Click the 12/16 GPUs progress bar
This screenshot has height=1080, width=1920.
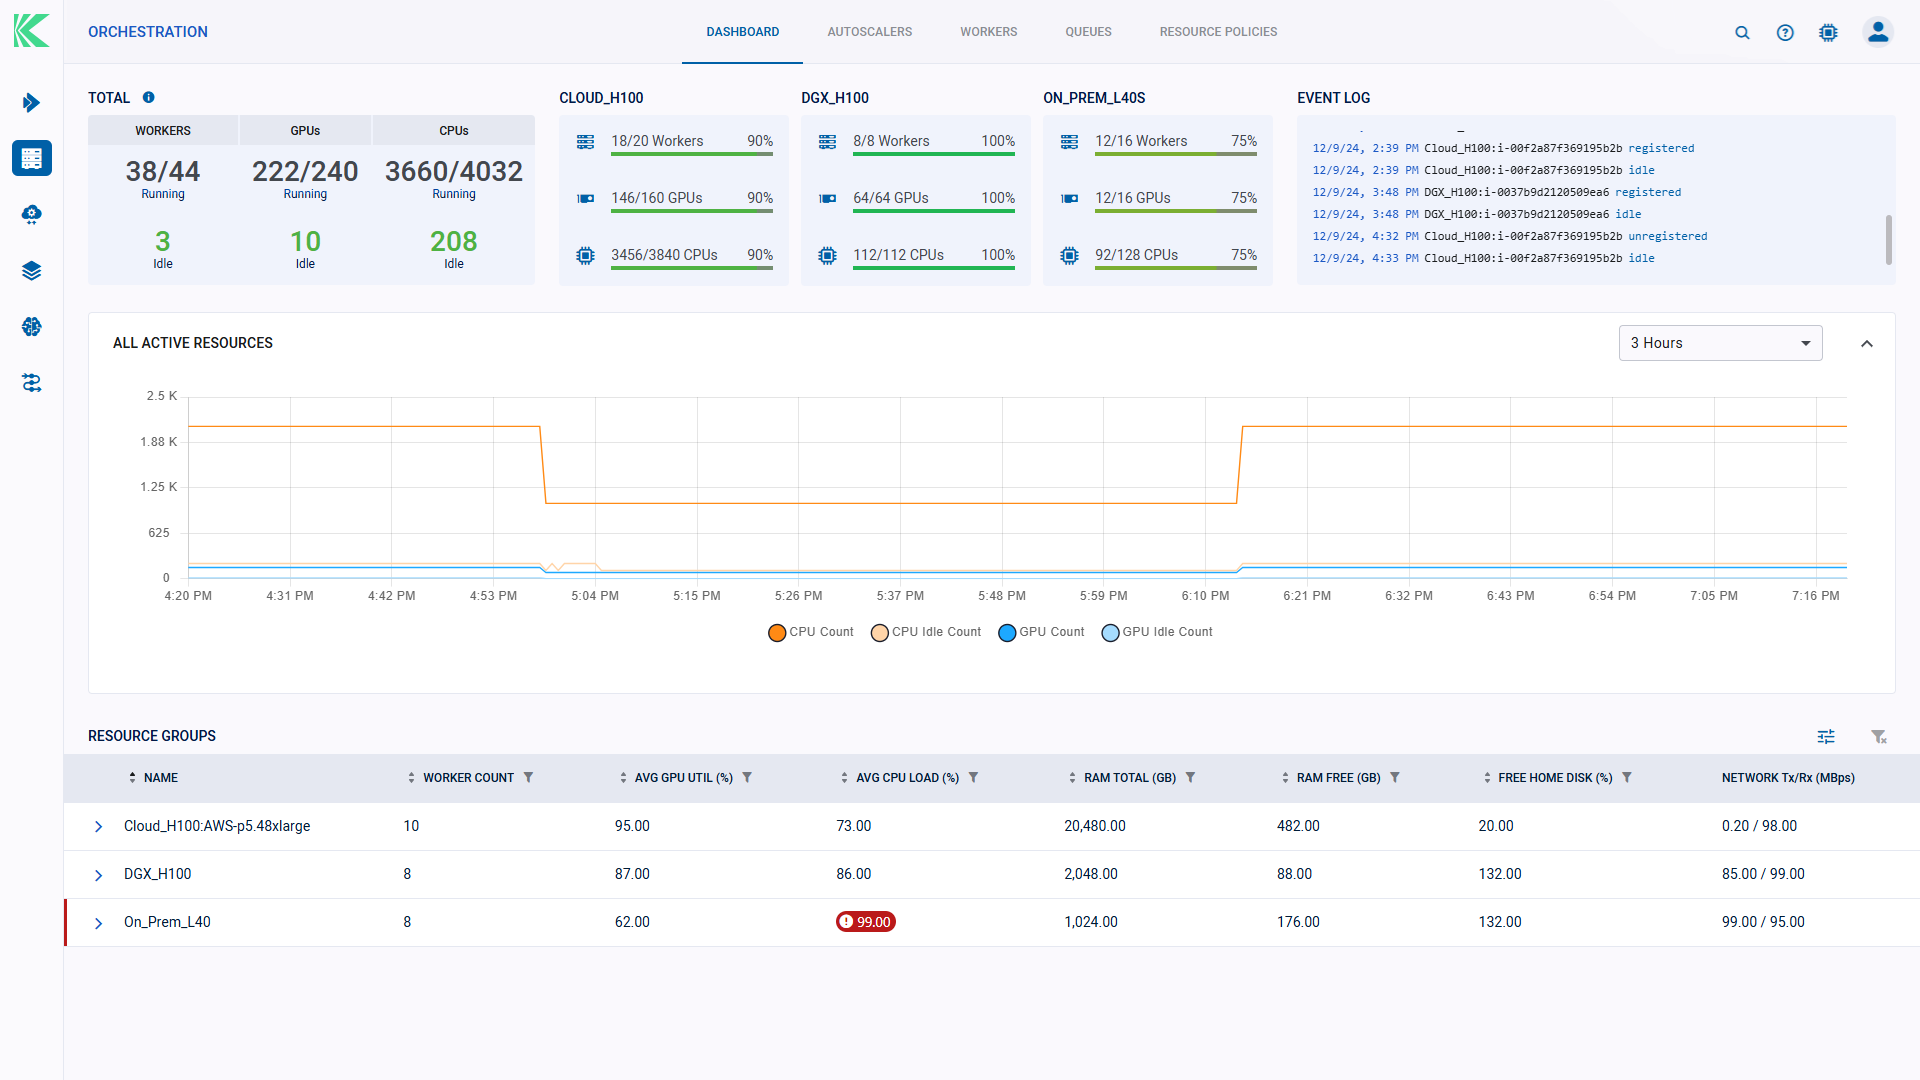click(1175, 210)
